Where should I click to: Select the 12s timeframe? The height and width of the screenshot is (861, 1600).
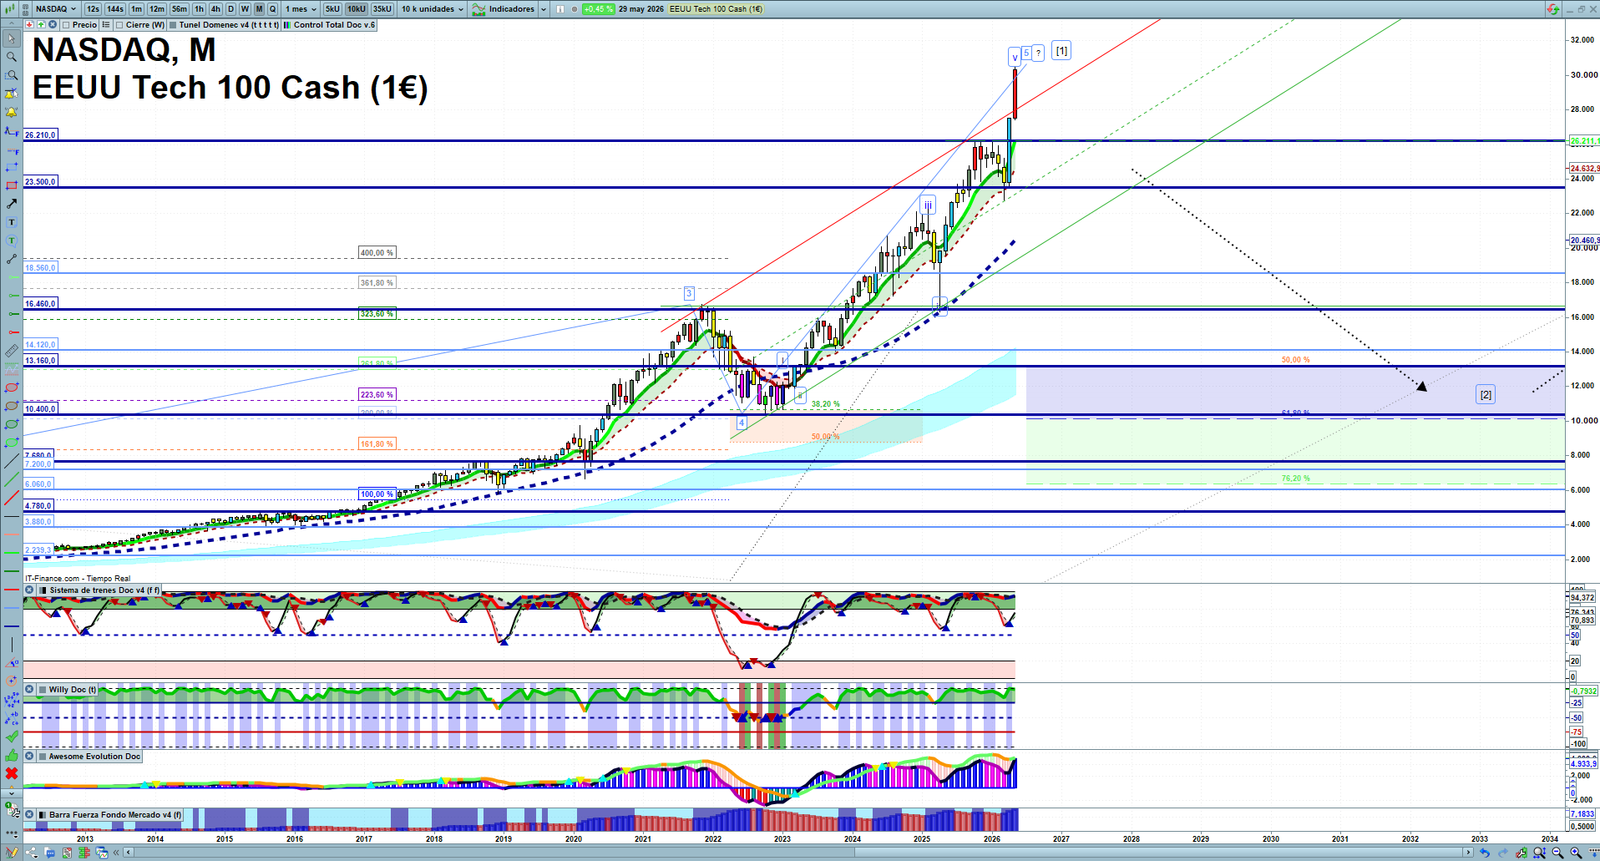pos(93,9)
